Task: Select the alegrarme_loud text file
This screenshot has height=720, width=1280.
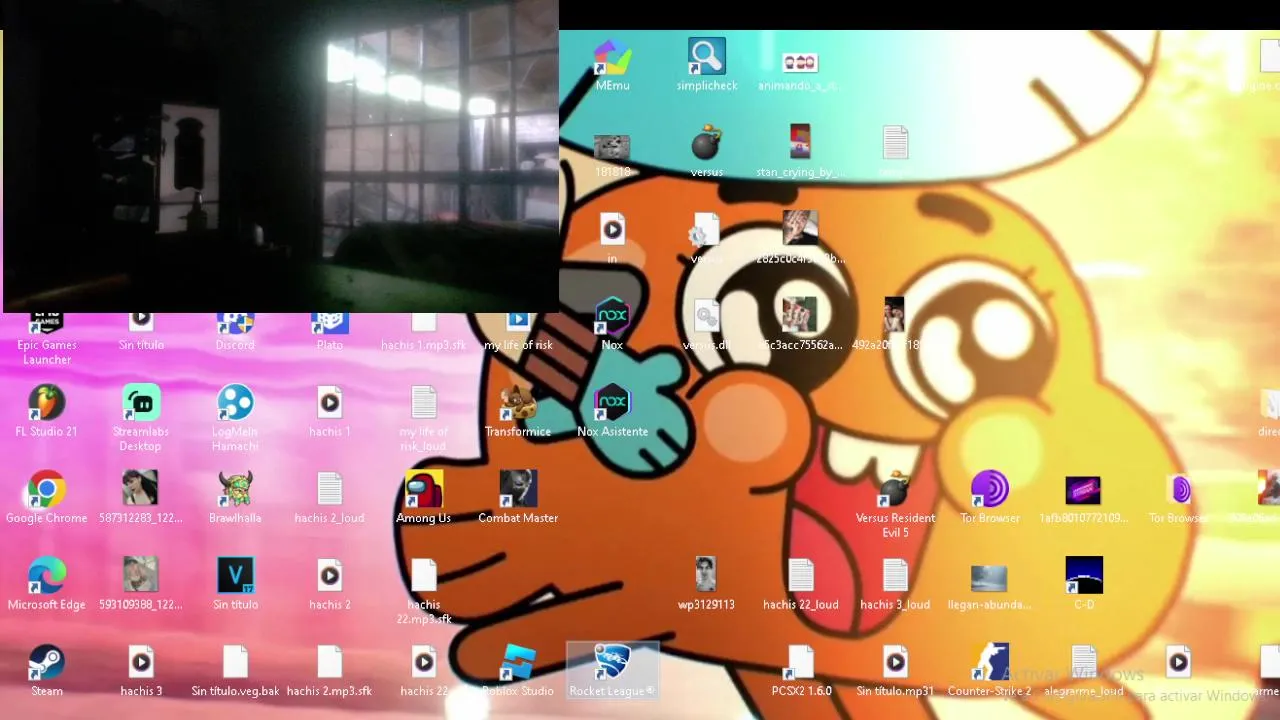Action: [x=1084, y=671]
